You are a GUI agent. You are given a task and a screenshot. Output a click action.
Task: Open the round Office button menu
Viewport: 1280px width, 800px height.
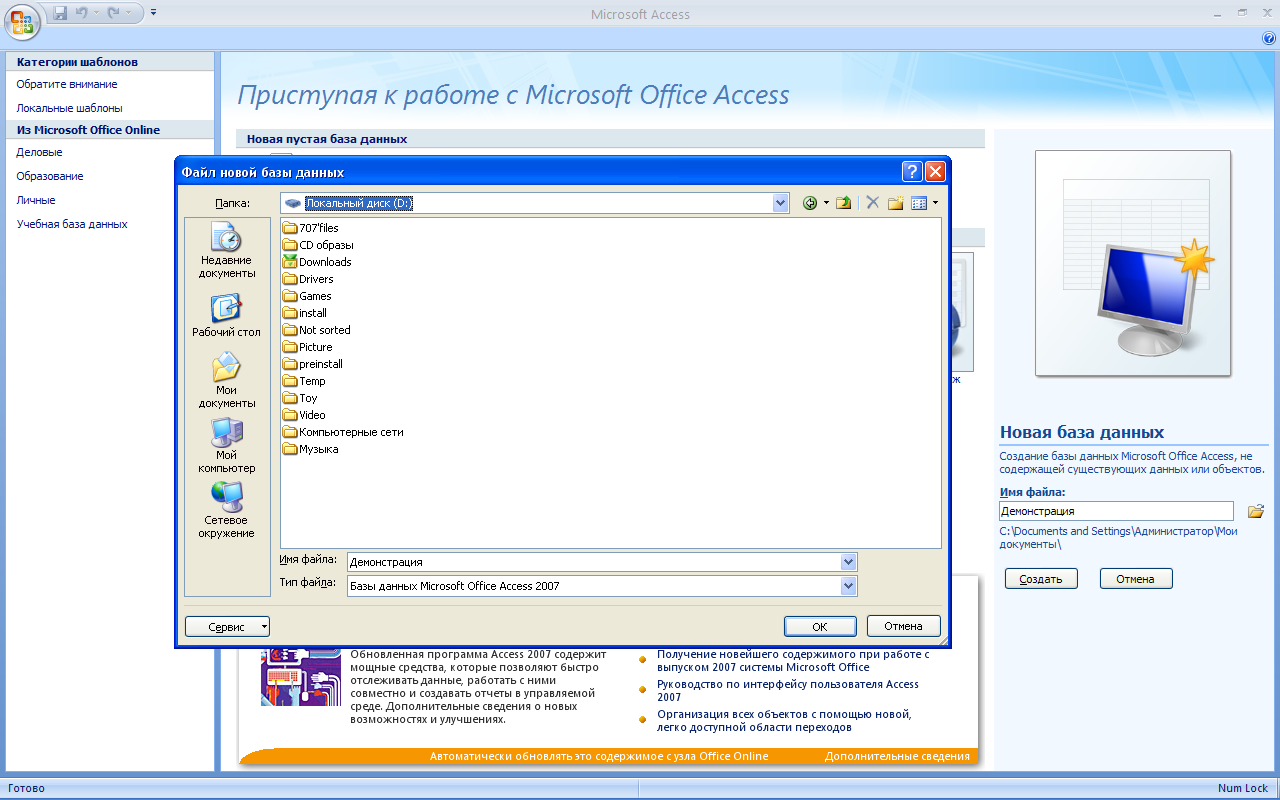point(22,20)
